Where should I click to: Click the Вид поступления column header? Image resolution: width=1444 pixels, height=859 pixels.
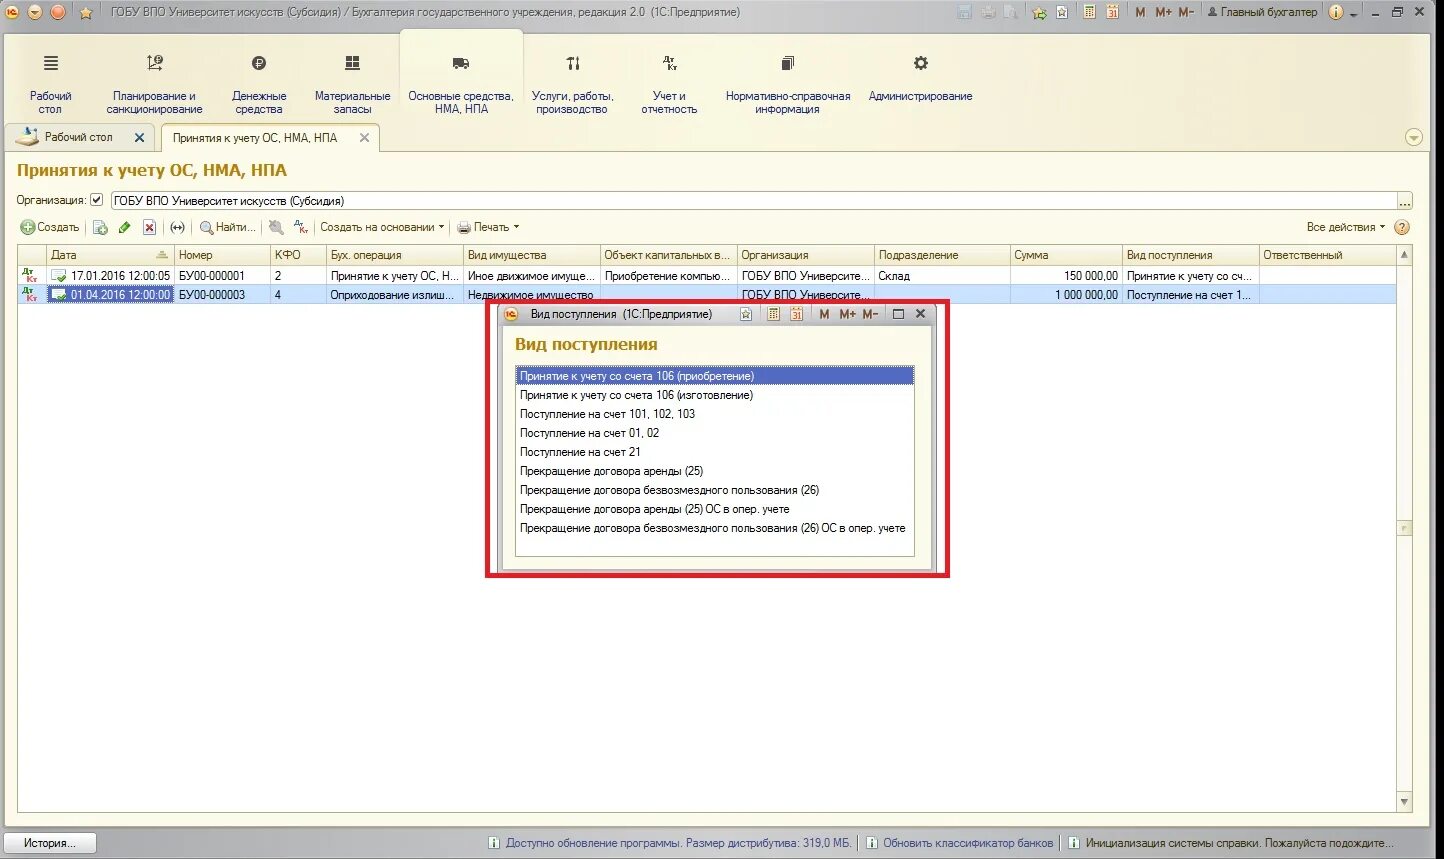[1190, 255]
